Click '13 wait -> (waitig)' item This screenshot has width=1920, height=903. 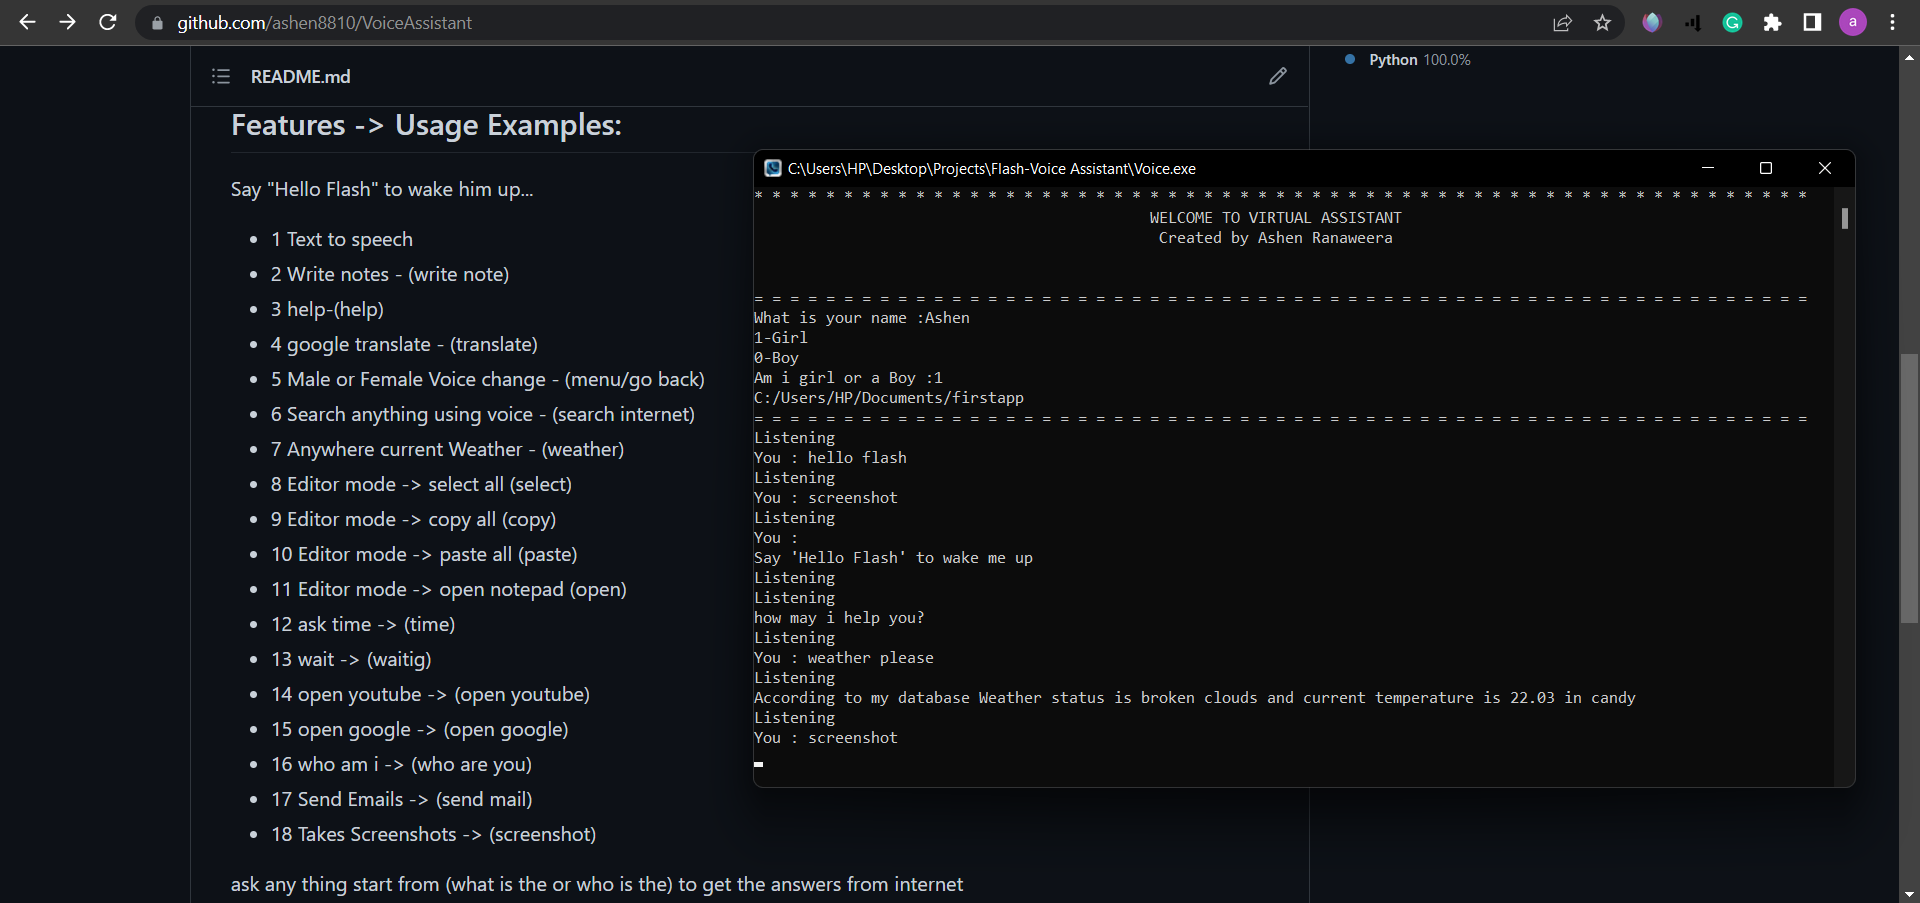[351, 659]
